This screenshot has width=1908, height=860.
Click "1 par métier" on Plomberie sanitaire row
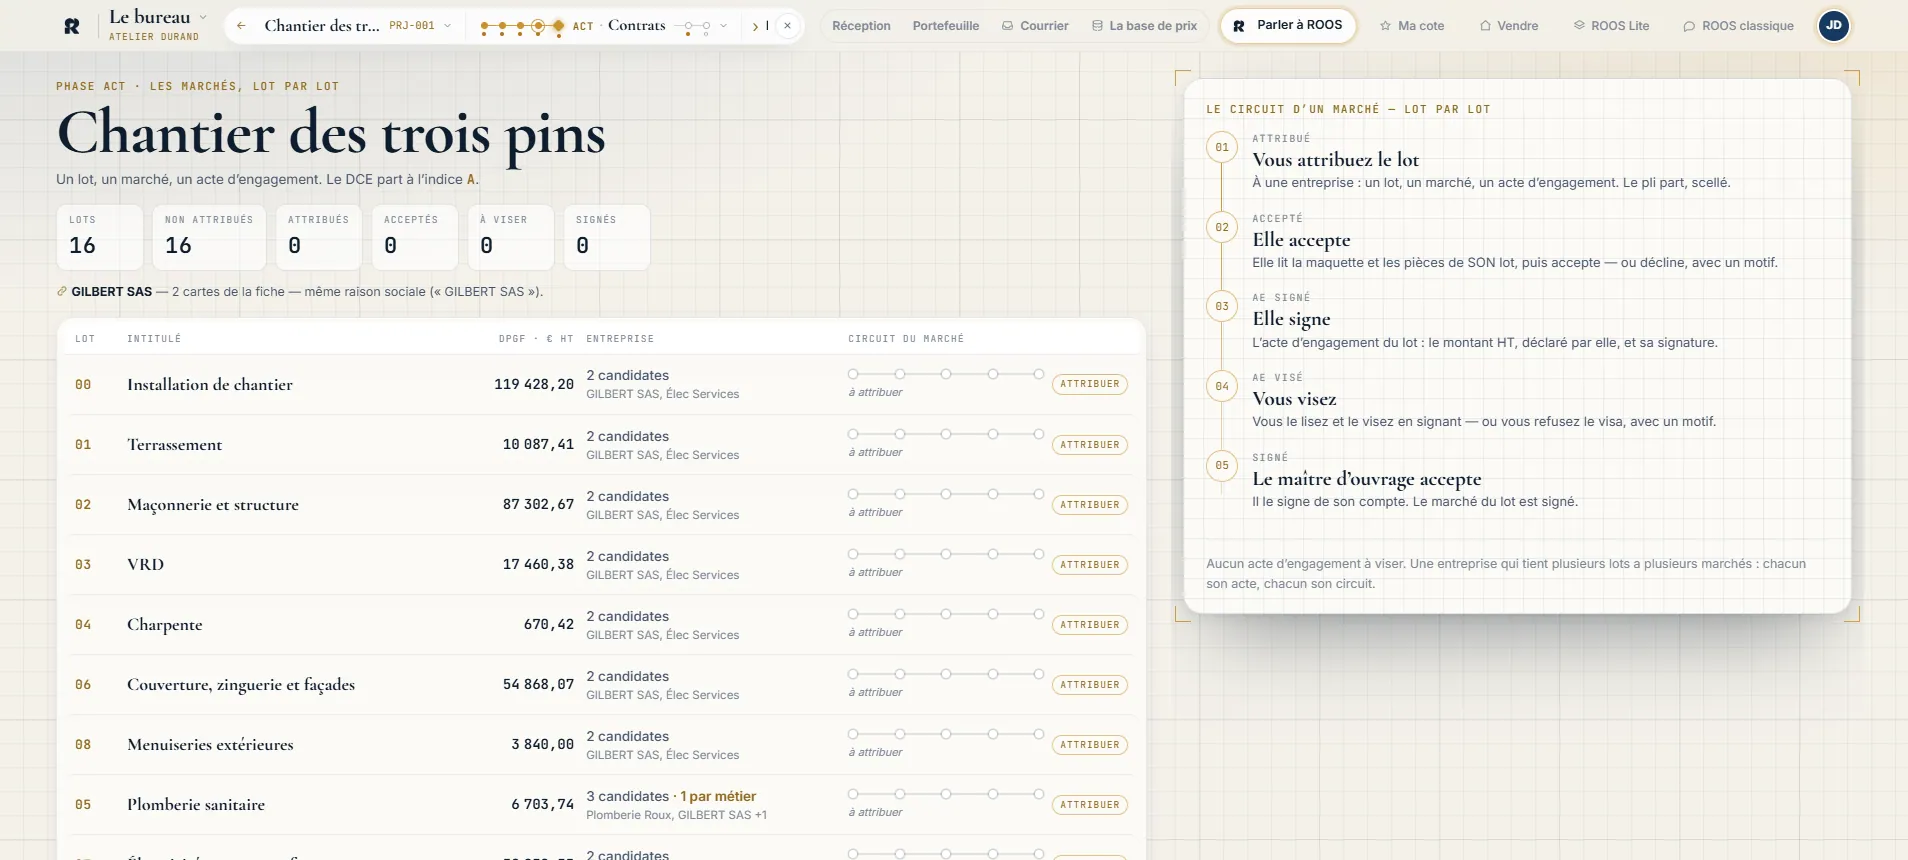coord(718,796)
